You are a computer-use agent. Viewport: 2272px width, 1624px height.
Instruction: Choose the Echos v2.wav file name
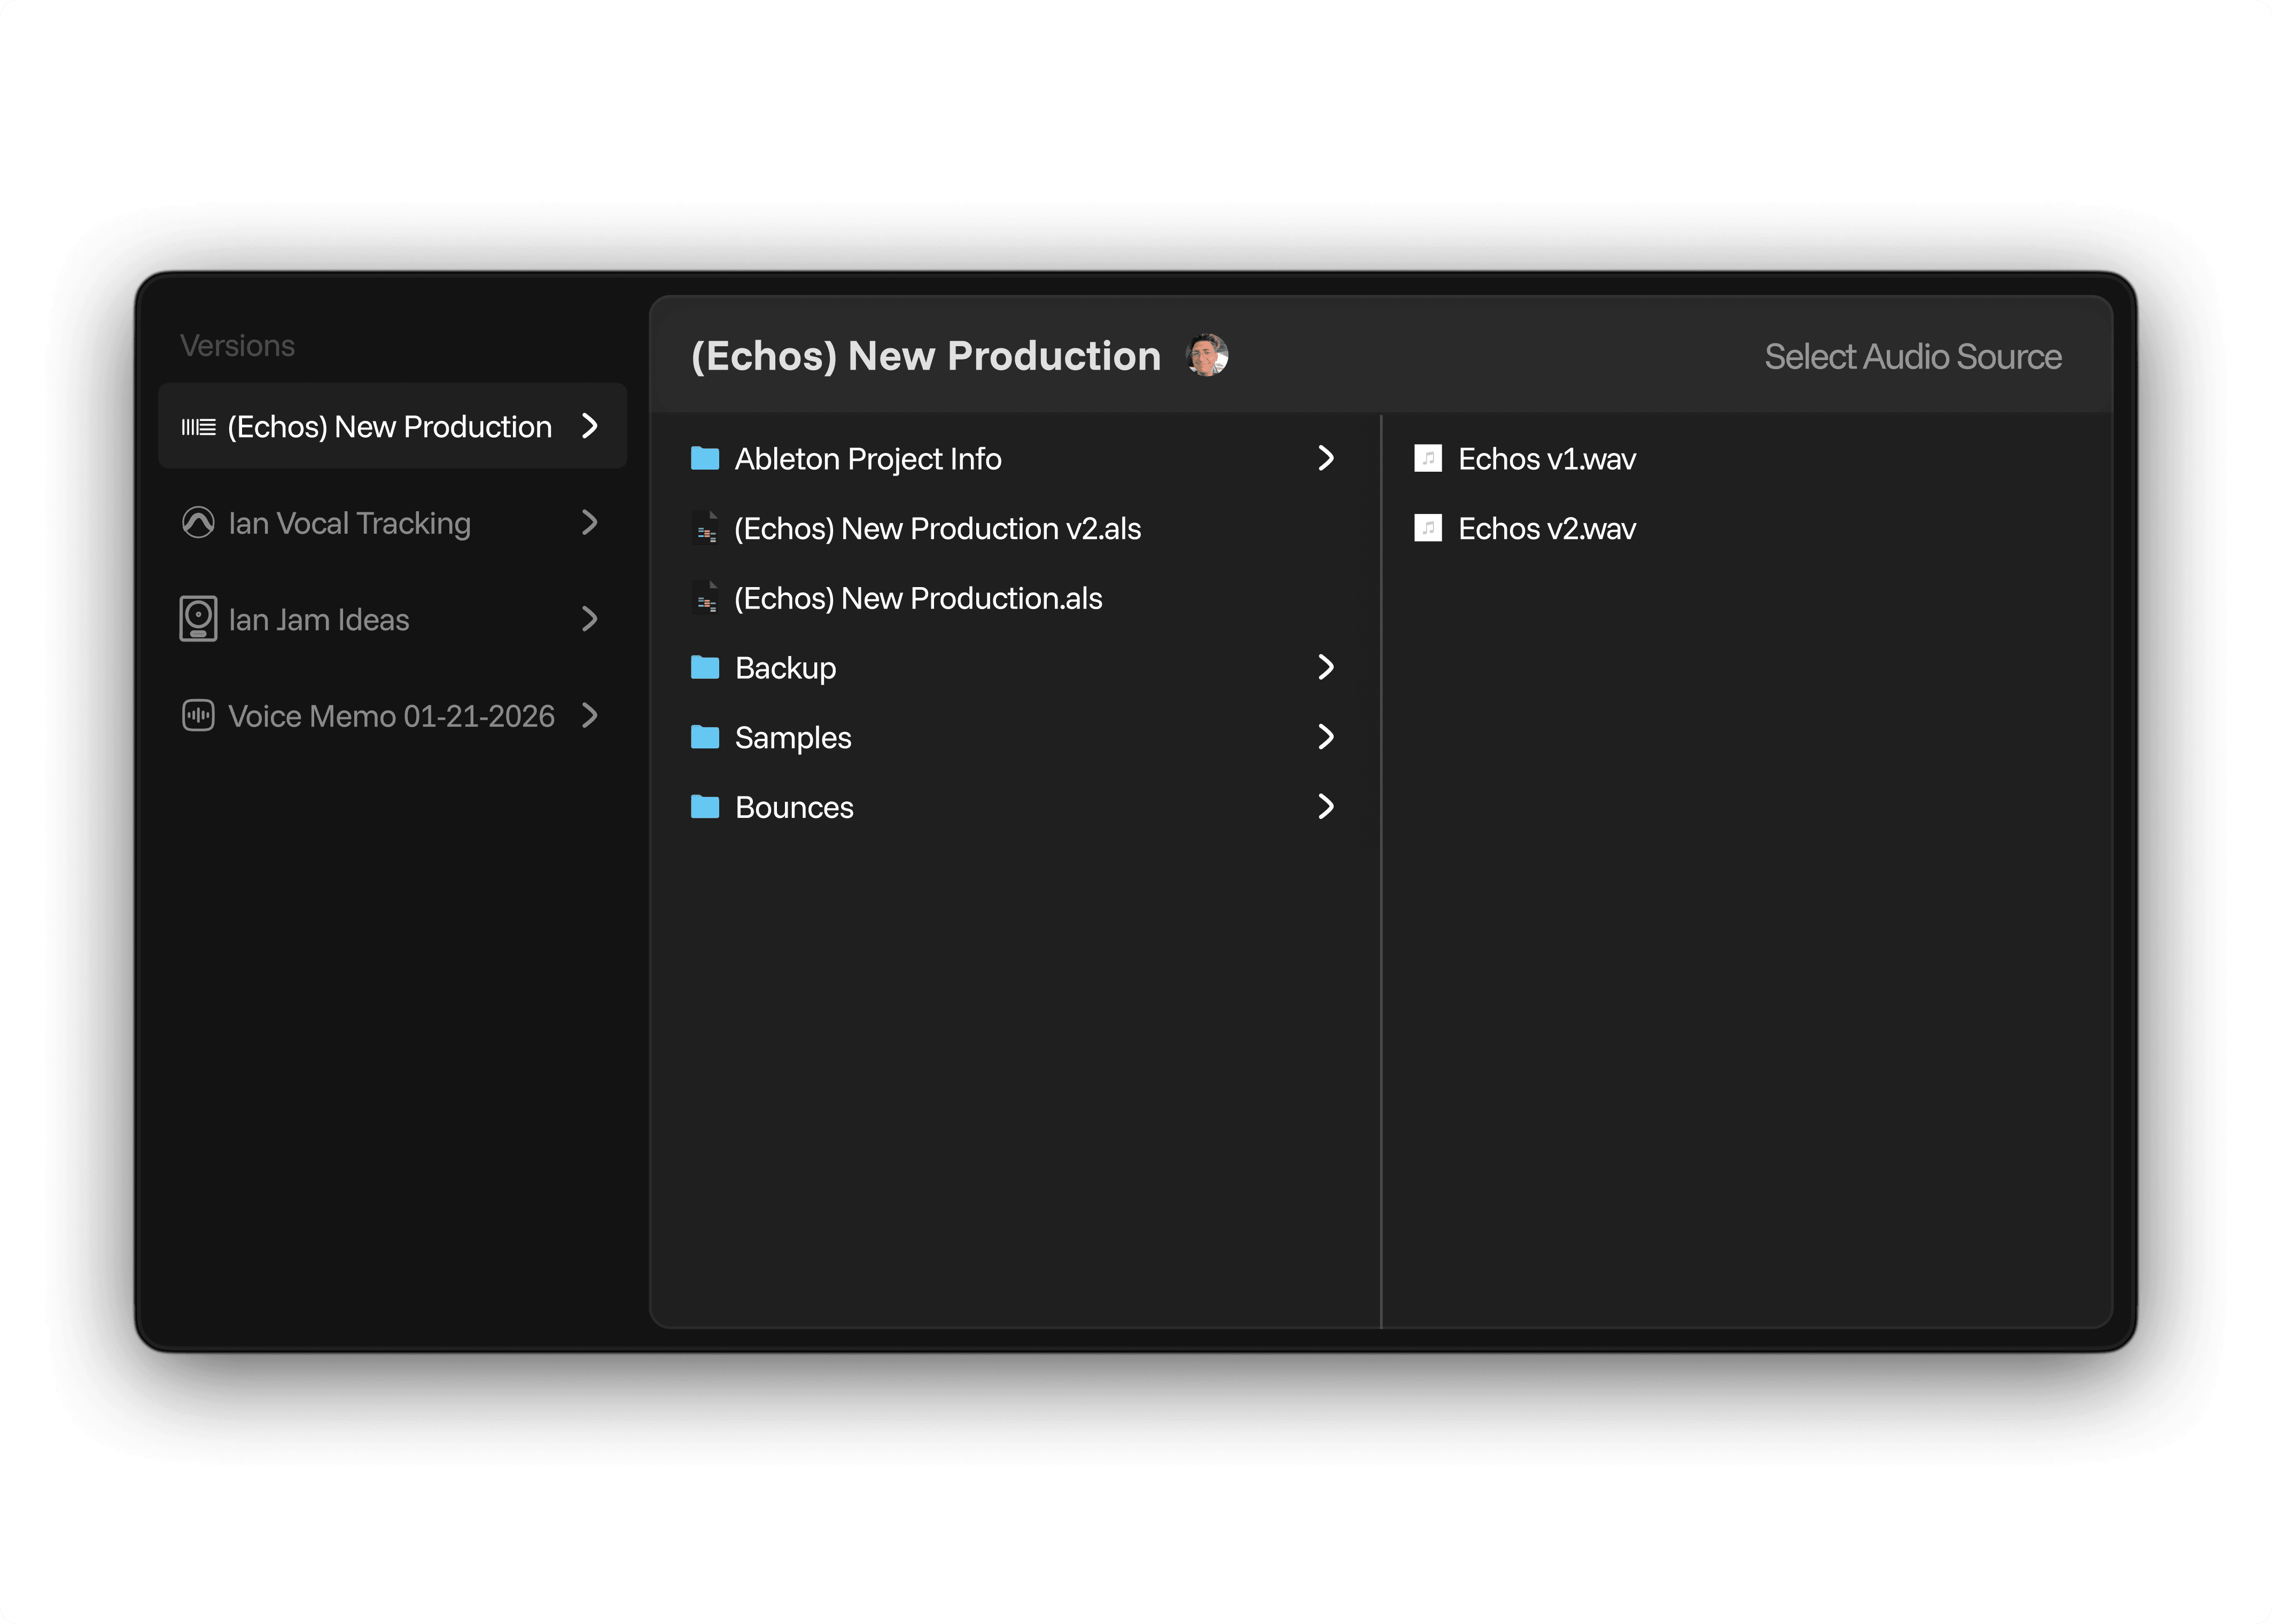[x=1546, y=529]
